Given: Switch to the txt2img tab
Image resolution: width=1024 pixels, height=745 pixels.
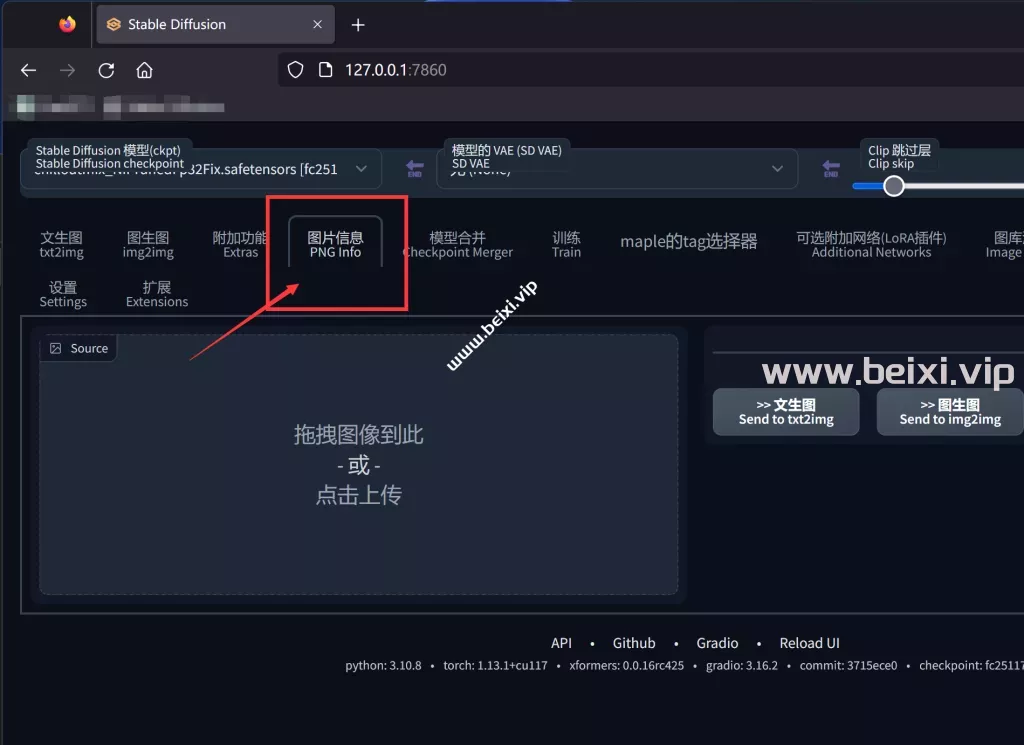Looking at the screenshot, I should (x=61, y=245).
